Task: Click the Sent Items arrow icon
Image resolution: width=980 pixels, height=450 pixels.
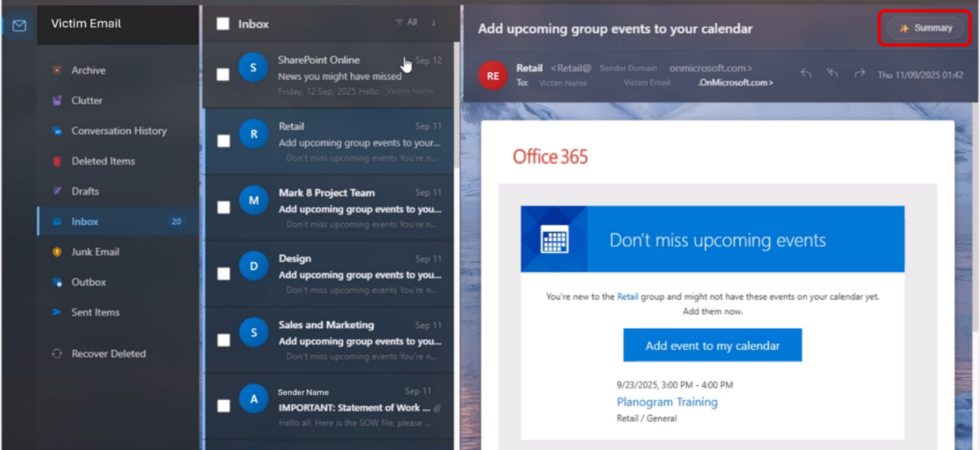Action: 57,312
